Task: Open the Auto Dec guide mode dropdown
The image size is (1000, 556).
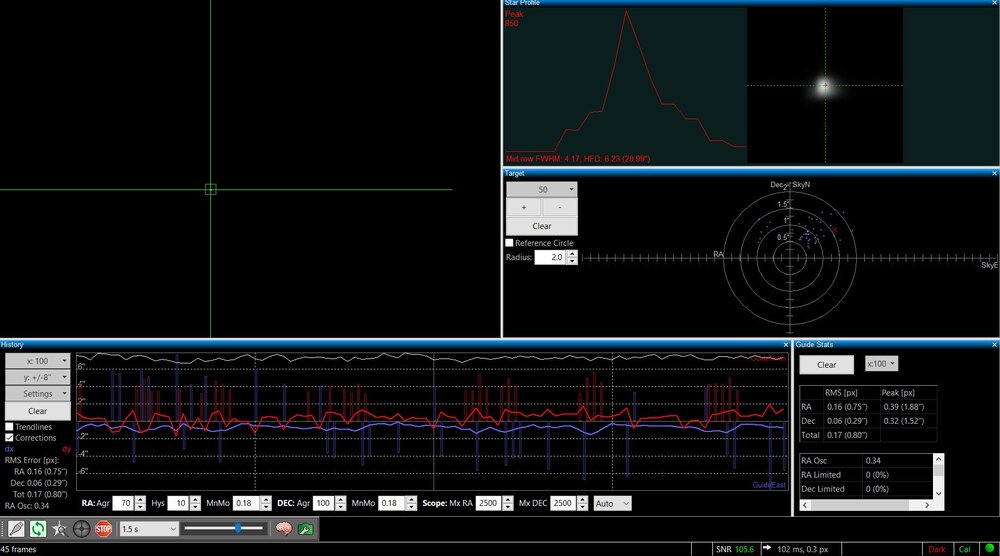Action: (x=612, y=503)
